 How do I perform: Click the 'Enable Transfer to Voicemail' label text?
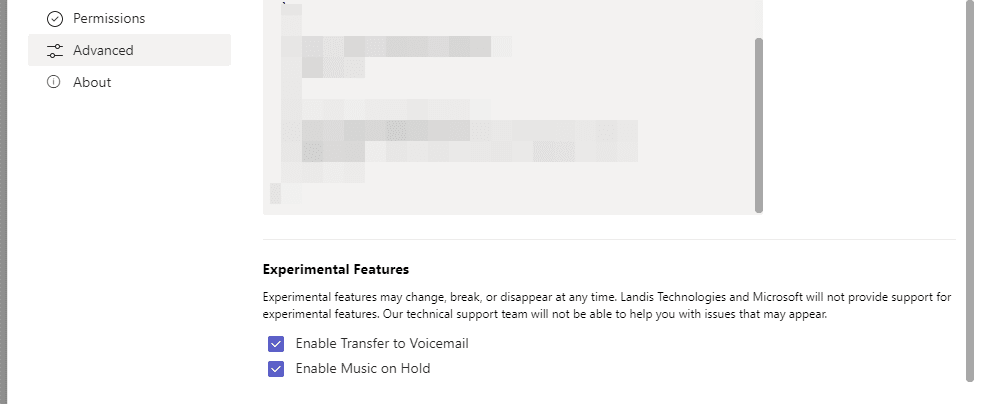(x=382, y=344)
